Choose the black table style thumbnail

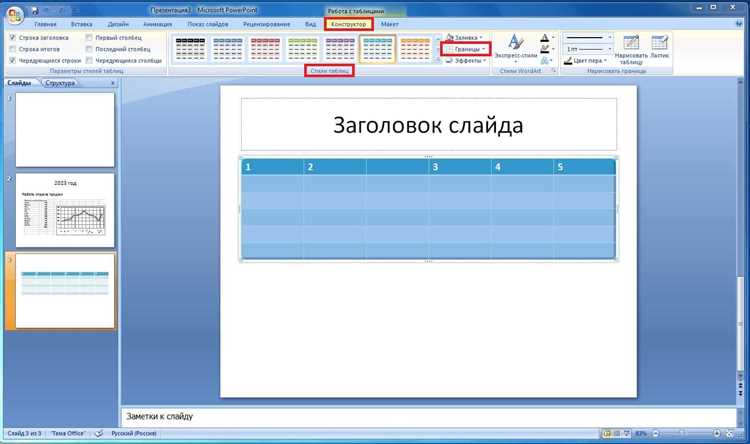[x=190, y=49]
